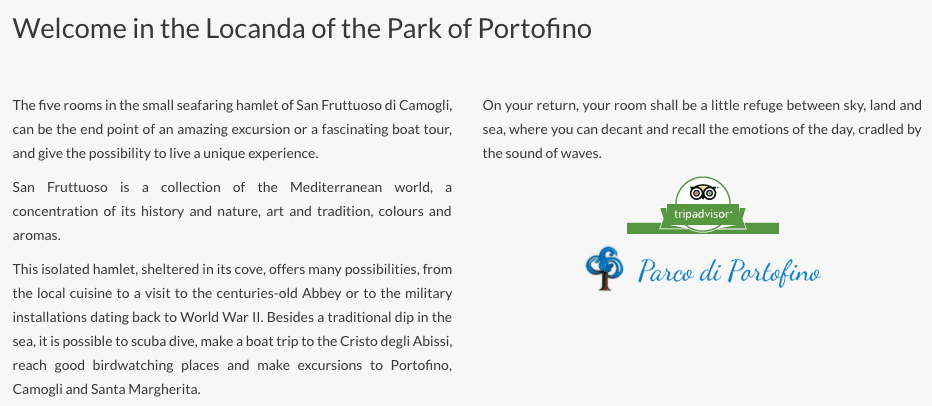Open the Parco di Portofino script text
932x406 pixels.
coord(729,272)
